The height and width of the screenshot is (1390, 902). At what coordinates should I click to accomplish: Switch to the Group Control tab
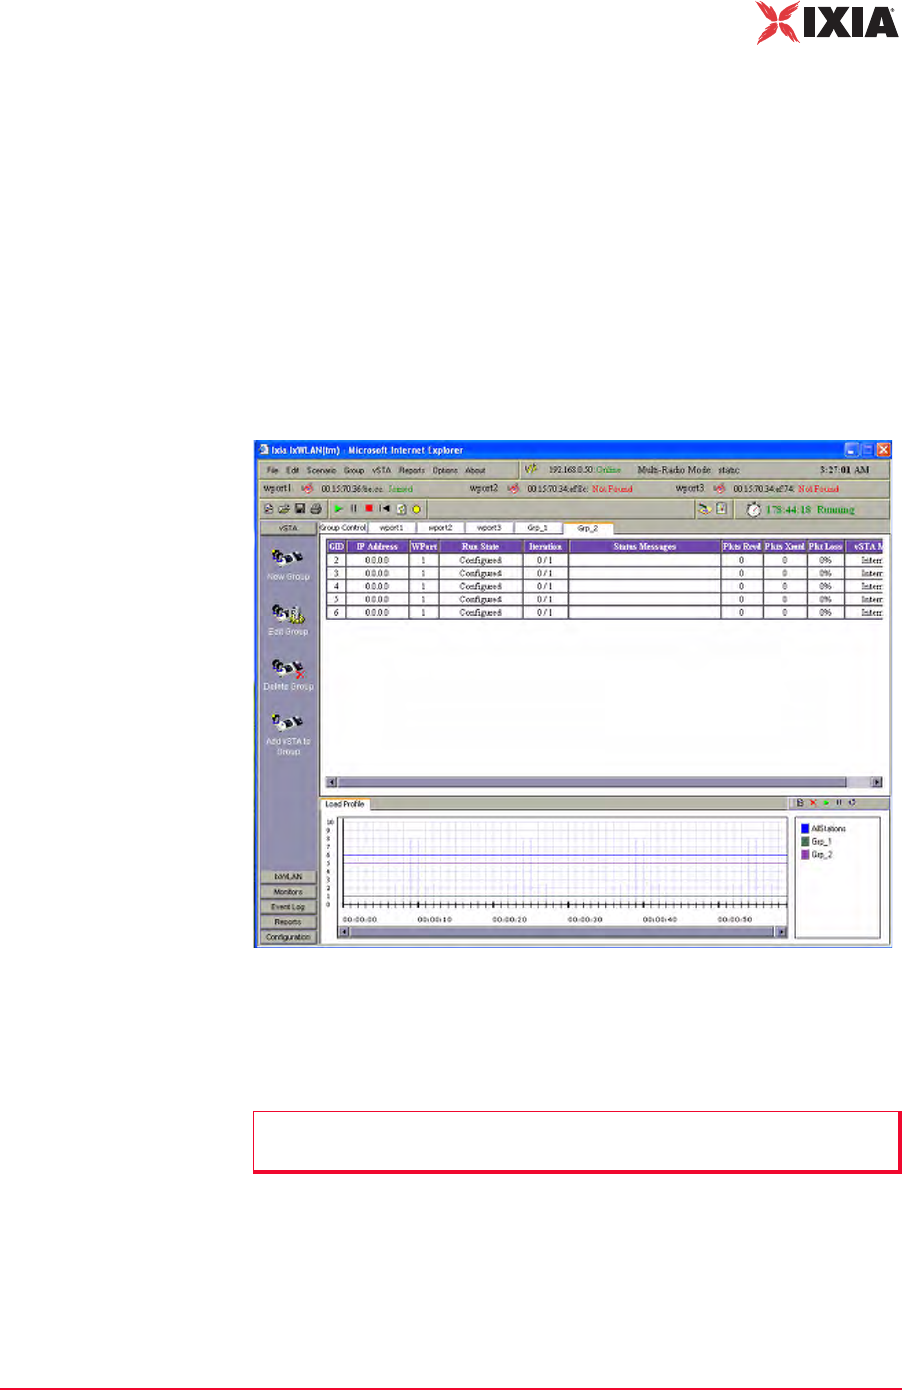(x=343, y=527)
